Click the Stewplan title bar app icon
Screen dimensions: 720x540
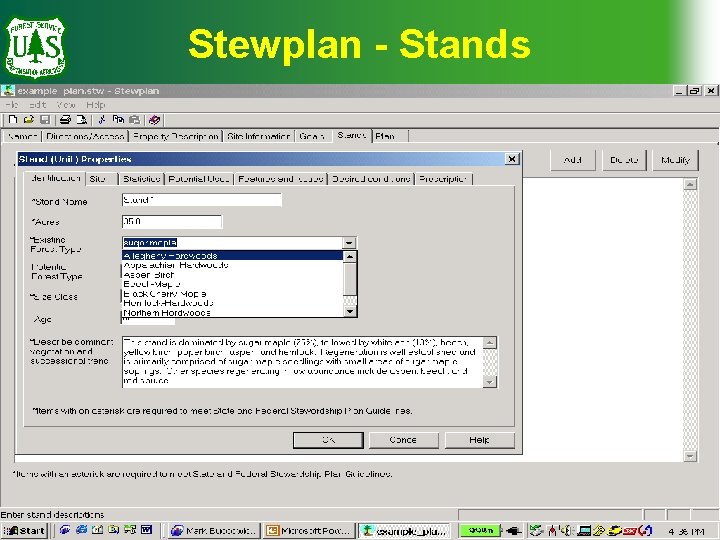click(8, 90)
